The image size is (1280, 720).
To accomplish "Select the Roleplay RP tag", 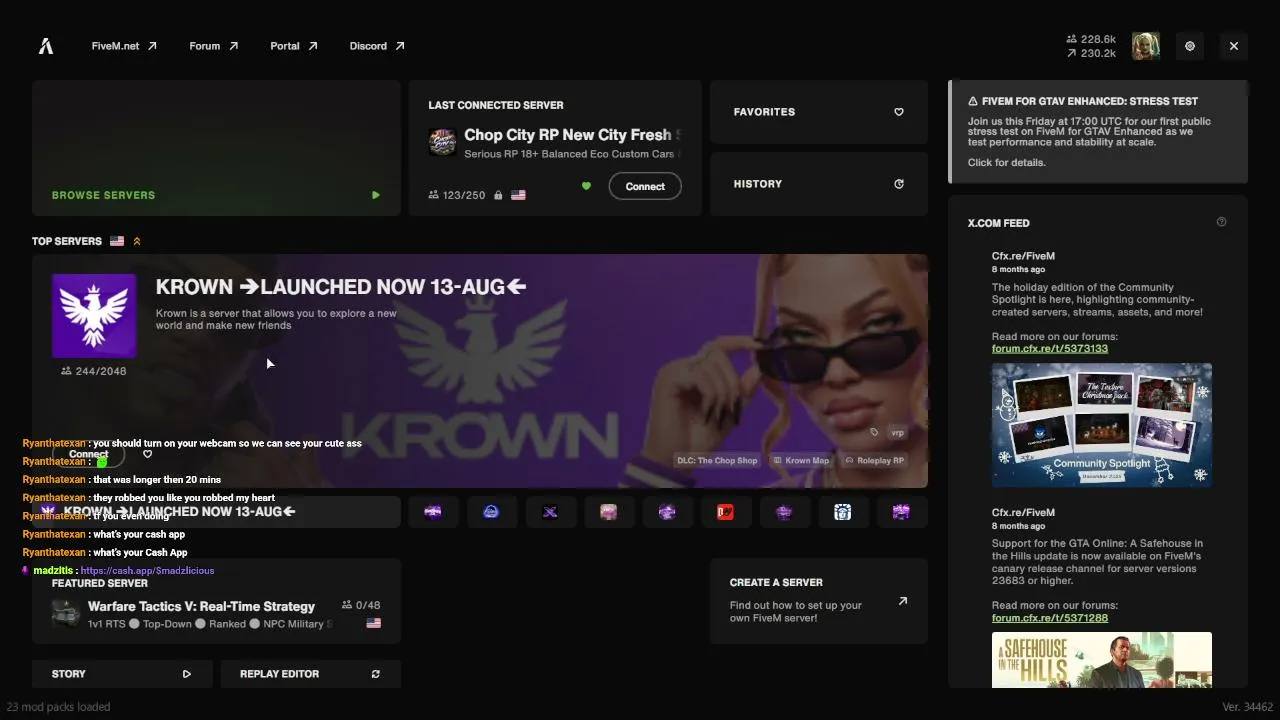I will click(x=875, y=461).
